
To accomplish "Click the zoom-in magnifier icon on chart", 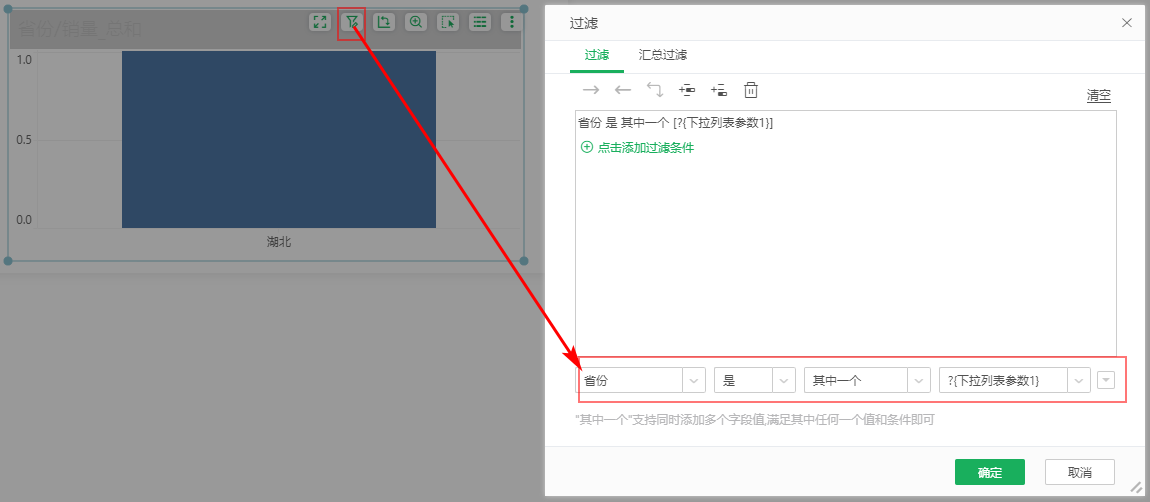I will click(416, 22).
